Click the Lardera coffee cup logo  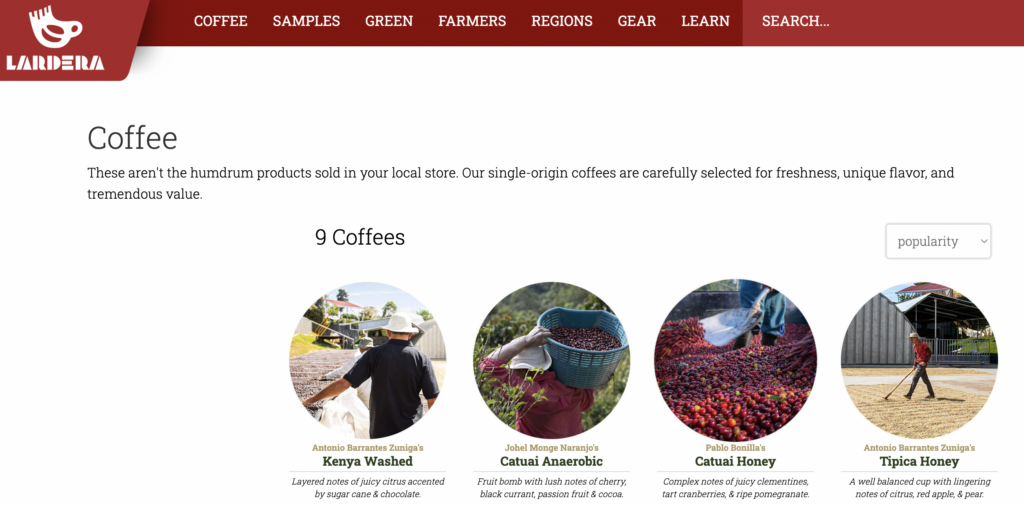pyautogui.click(x=56, y=39)
